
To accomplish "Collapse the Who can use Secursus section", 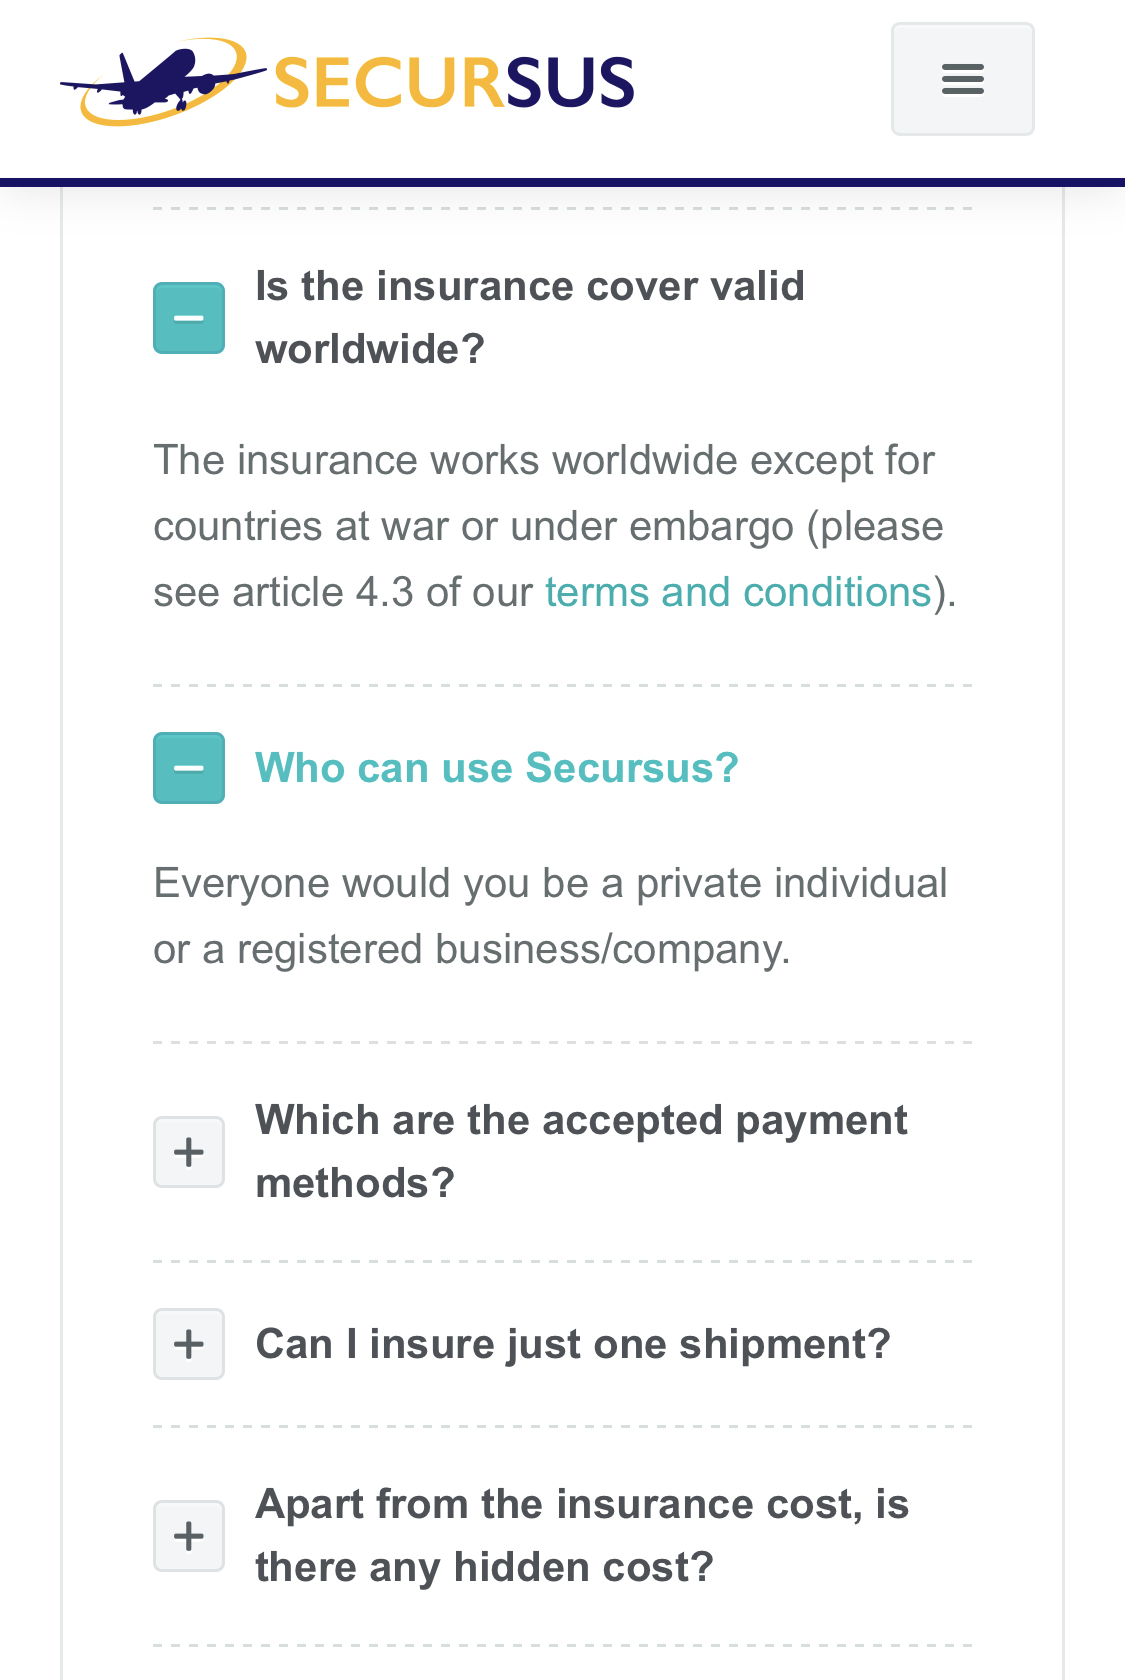I will (189, 768).
